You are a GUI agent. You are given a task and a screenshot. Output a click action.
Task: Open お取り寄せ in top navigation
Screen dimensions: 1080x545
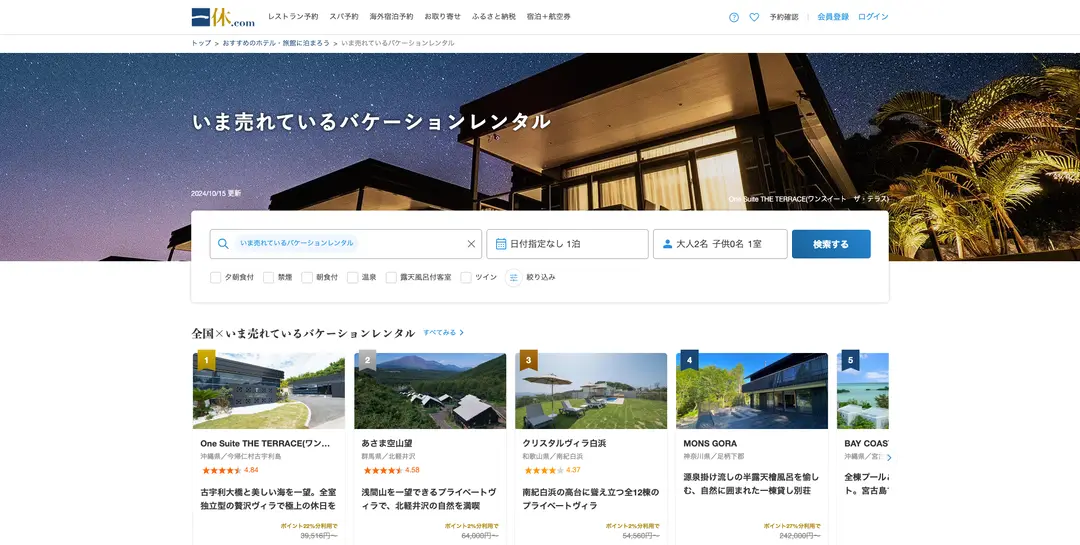coord(443,17)
